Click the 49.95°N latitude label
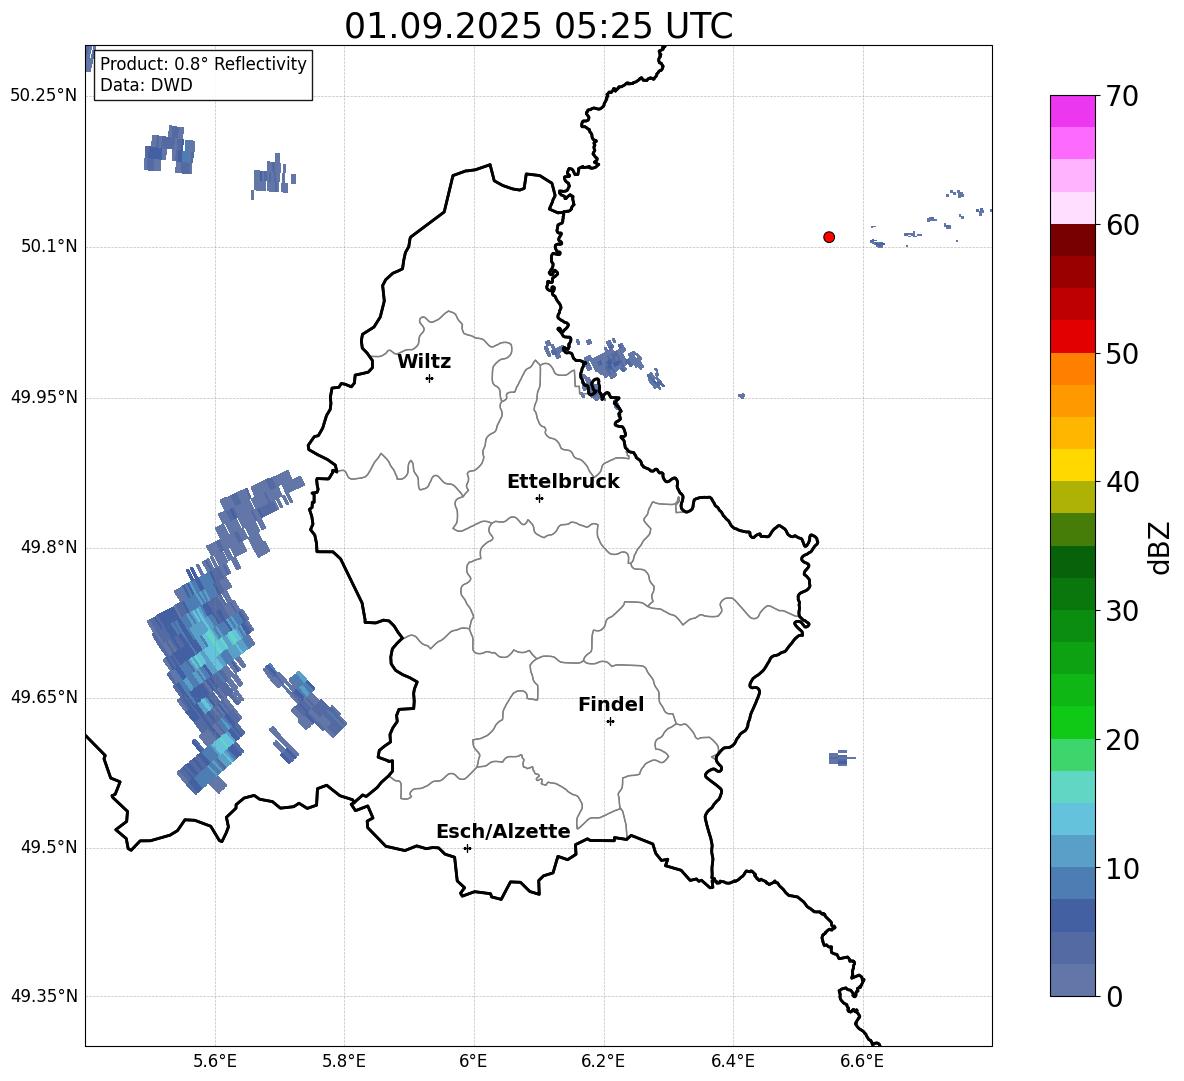Screen dimensions: 1184x1081 click(x=44, y=397)
